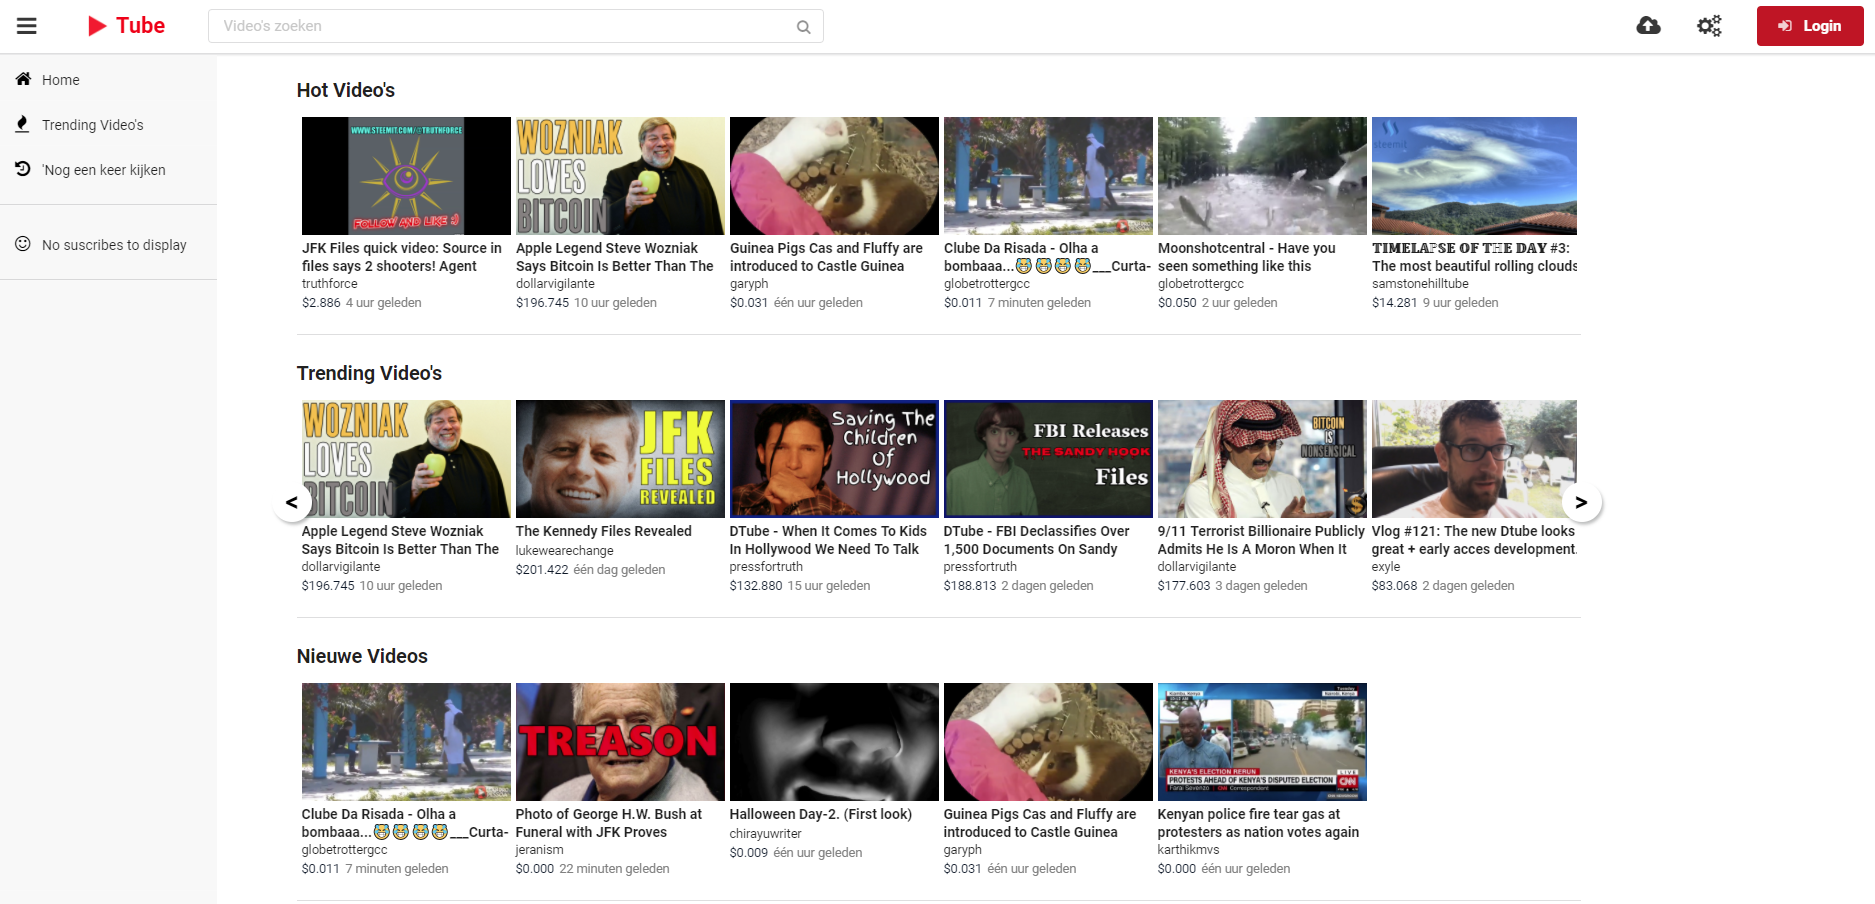
Task: Click the smiley icon beside No subscribes
Action: pyautogui.click(x=23, y=244)
